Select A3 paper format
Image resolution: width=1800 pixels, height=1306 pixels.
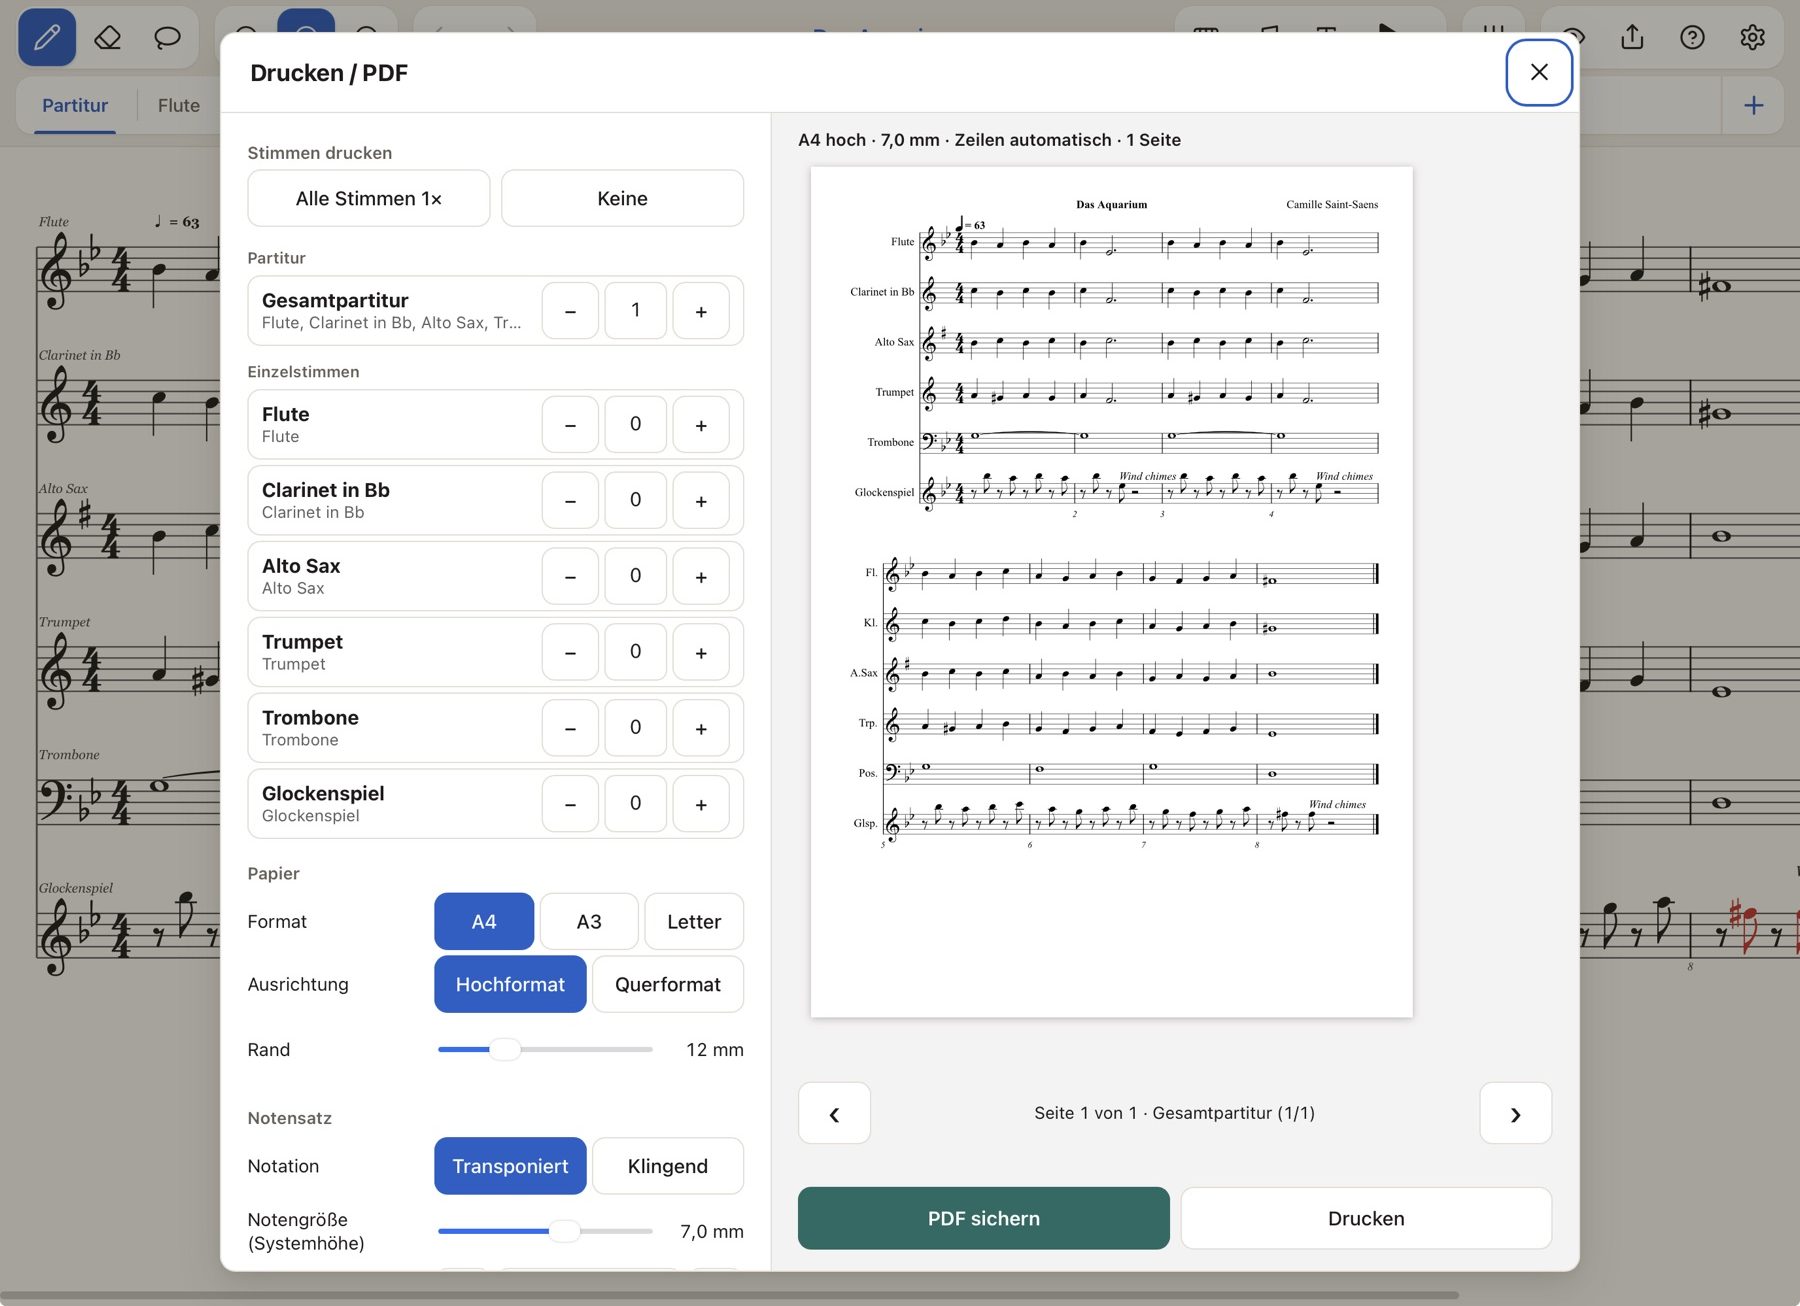tap(589, 922)
